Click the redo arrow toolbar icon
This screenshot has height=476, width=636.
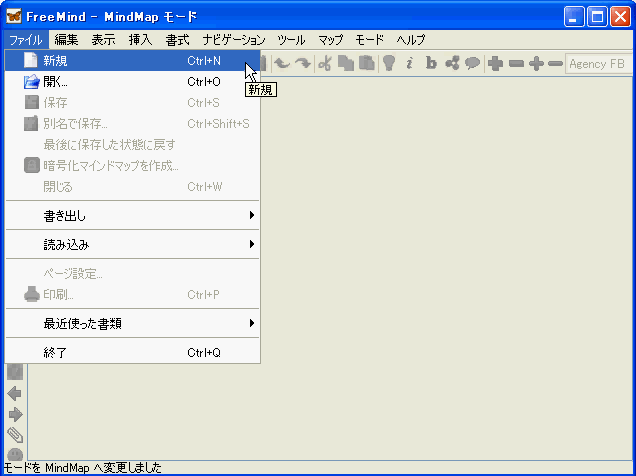(x=303, y=64)
